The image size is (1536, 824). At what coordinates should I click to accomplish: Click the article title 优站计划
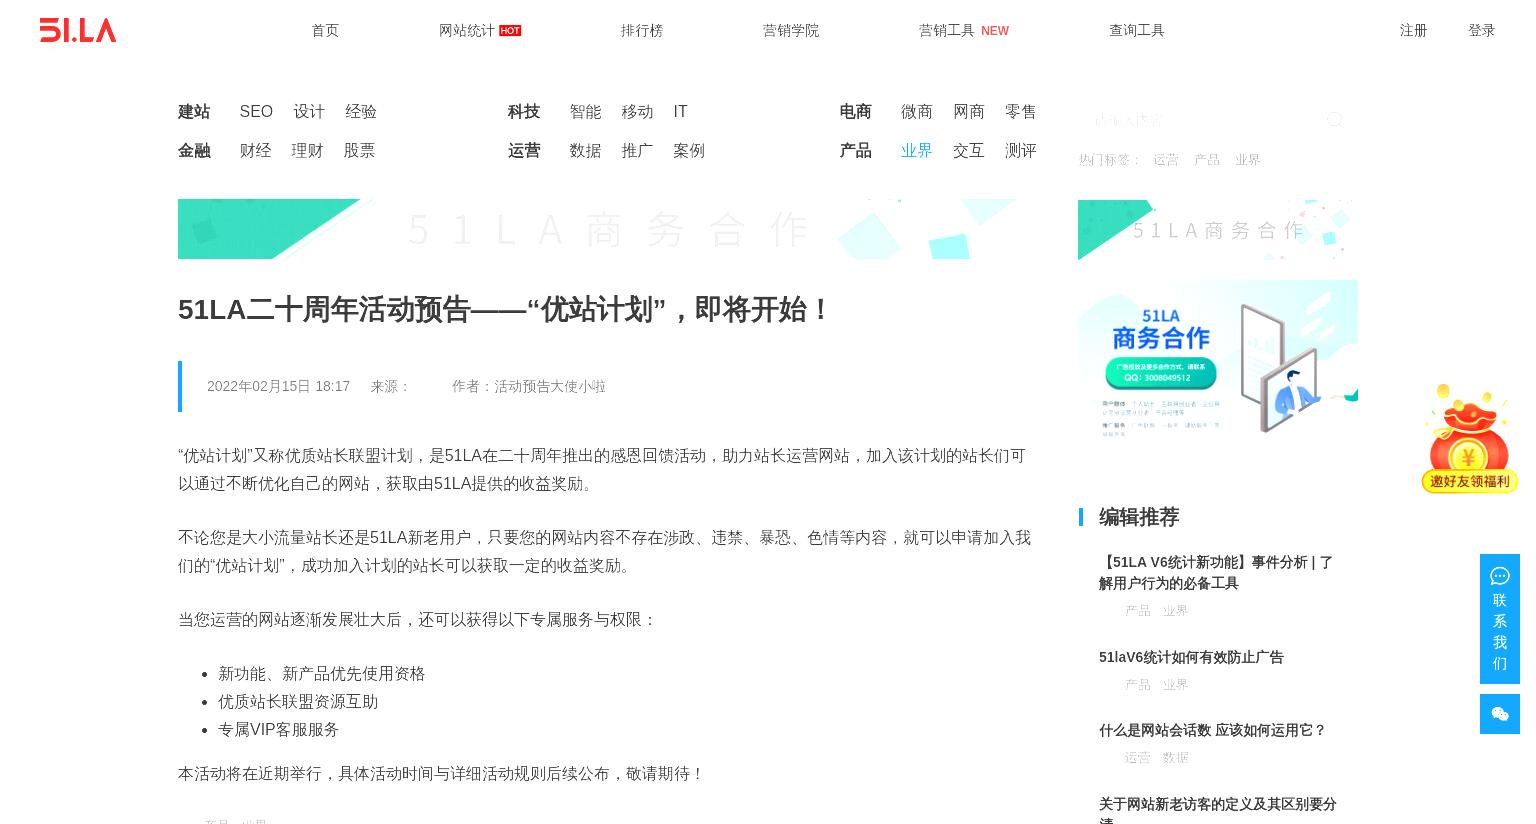[x=504, y=310]
